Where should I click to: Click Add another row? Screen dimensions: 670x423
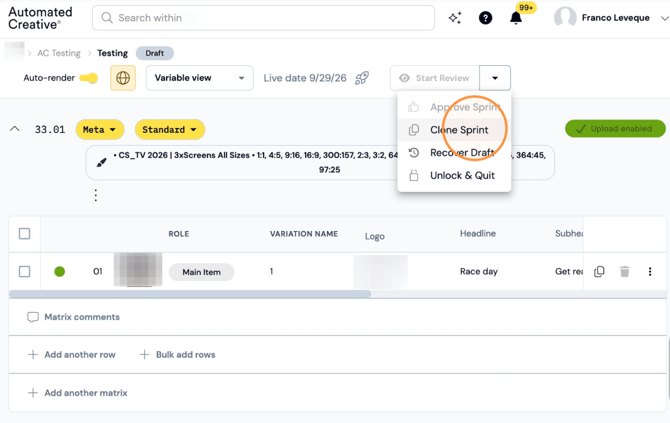coord(72,355)
